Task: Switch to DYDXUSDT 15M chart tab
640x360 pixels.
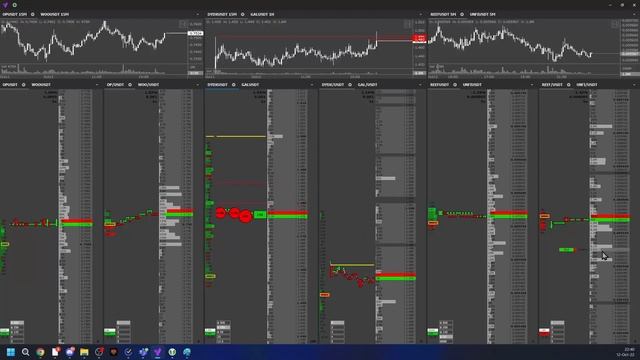Action: [x=222, y=14]
